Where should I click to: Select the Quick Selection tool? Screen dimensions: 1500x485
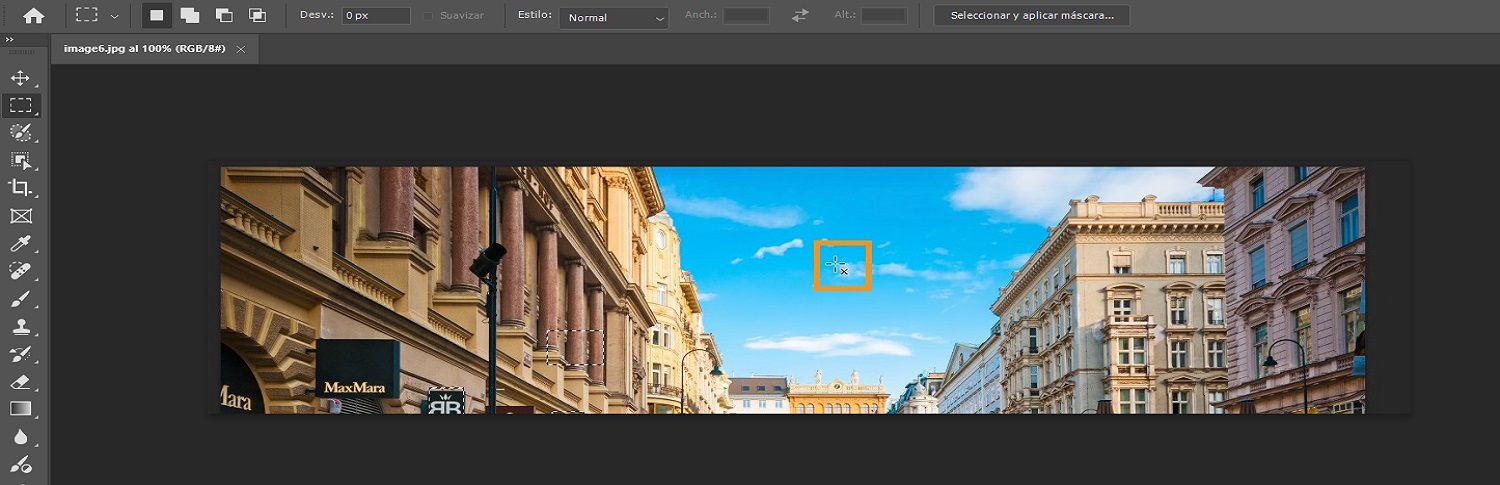pos(20,133)
